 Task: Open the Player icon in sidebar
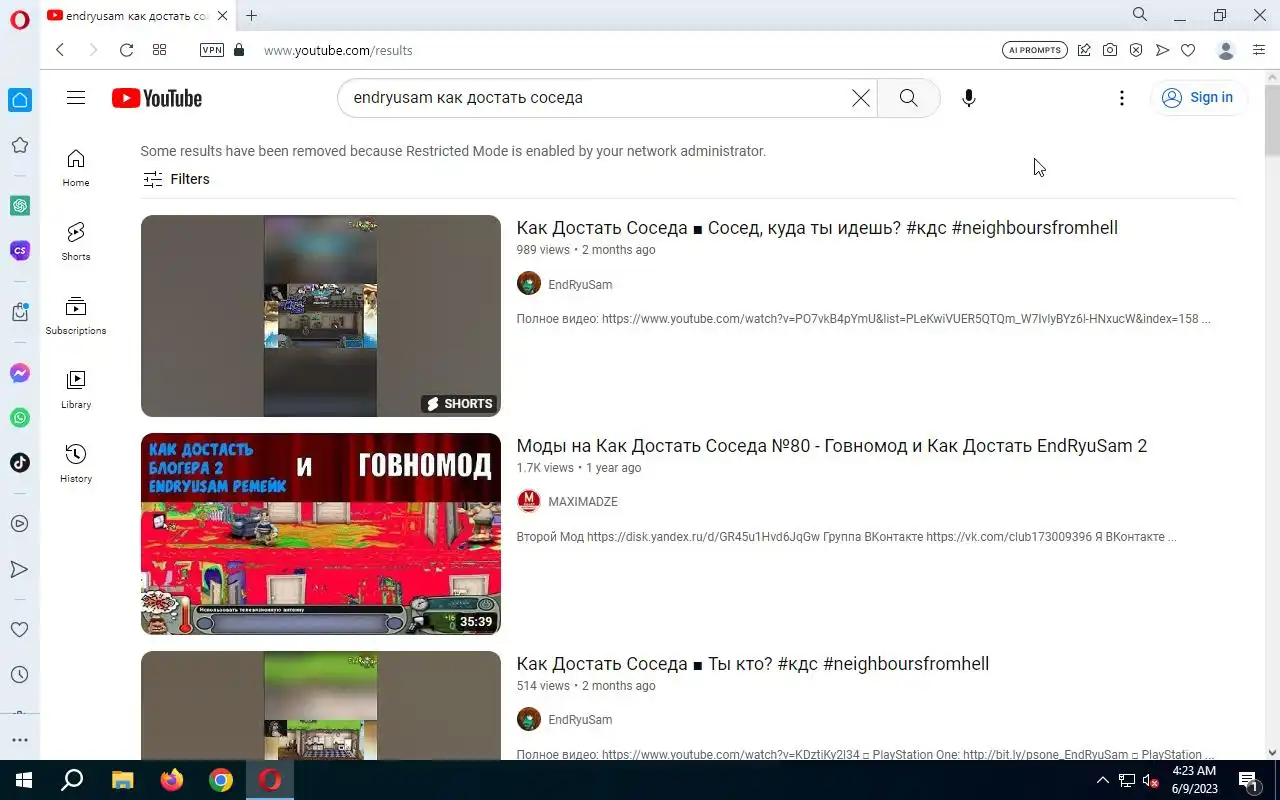pyautogui.click(x=20, y=523)
